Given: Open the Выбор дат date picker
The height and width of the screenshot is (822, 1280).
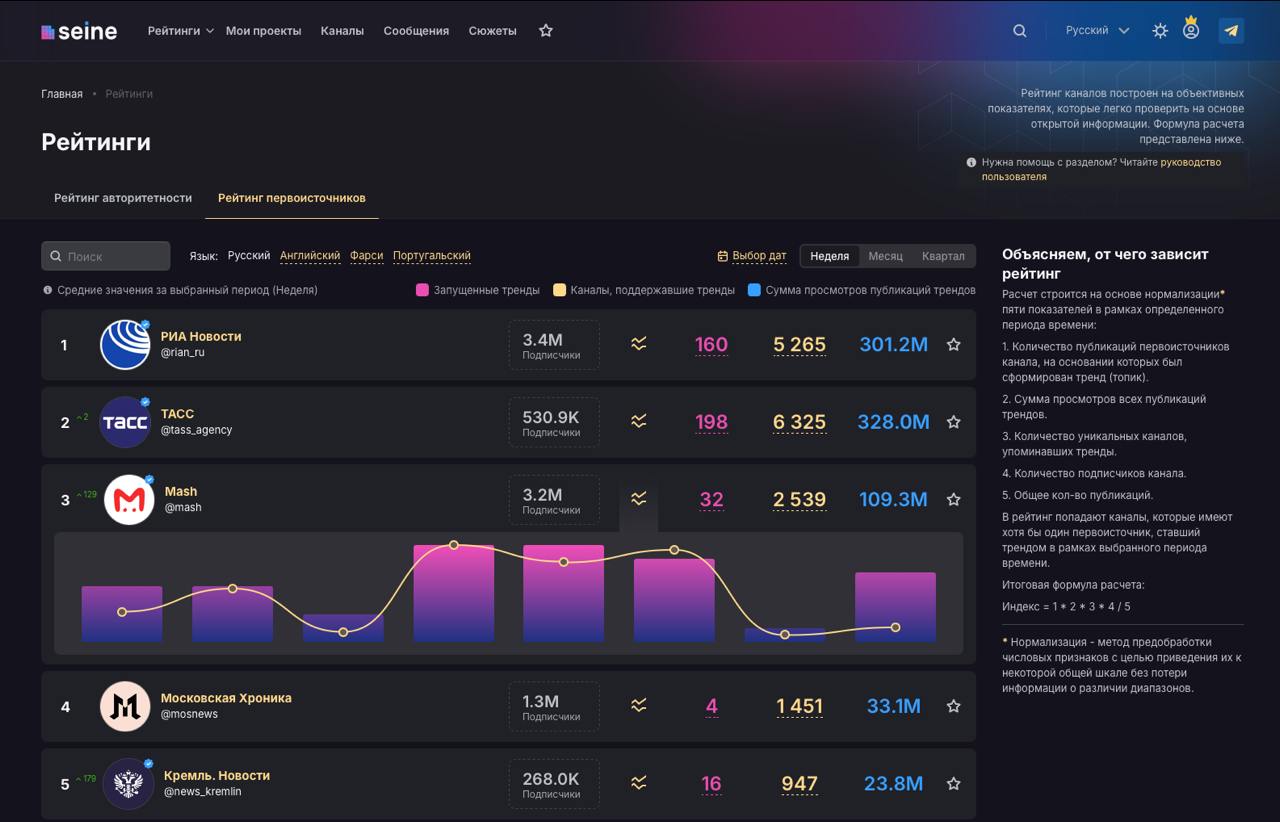Looking at the screenshot, I should pos(752,256).
